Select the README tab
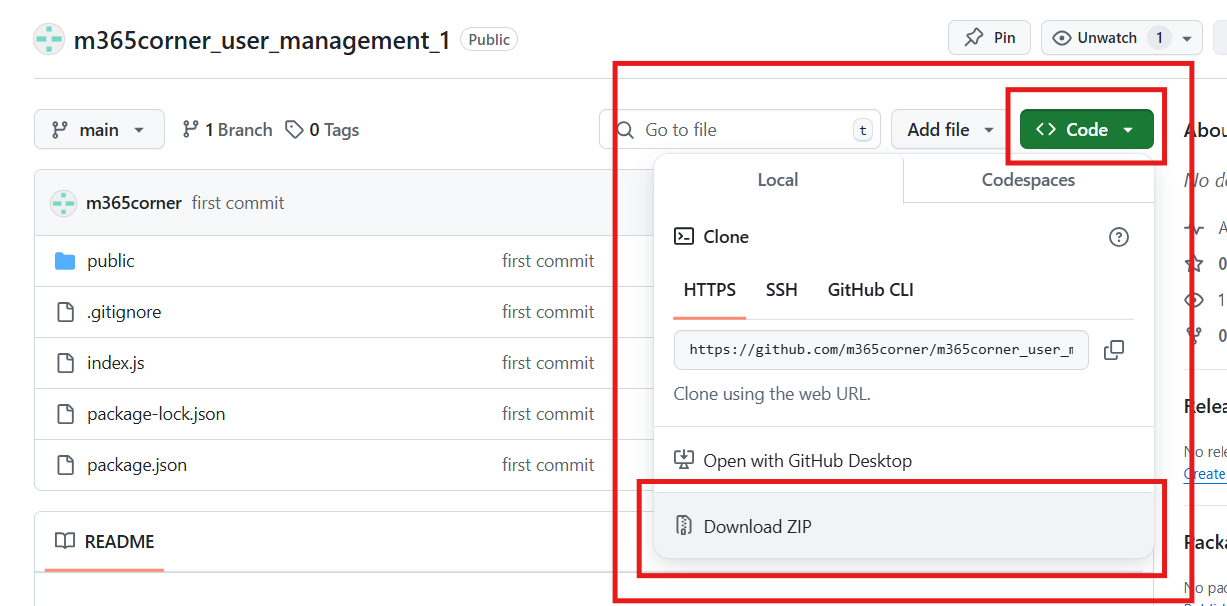1227x606 pixels. click(x=104, y=542)
